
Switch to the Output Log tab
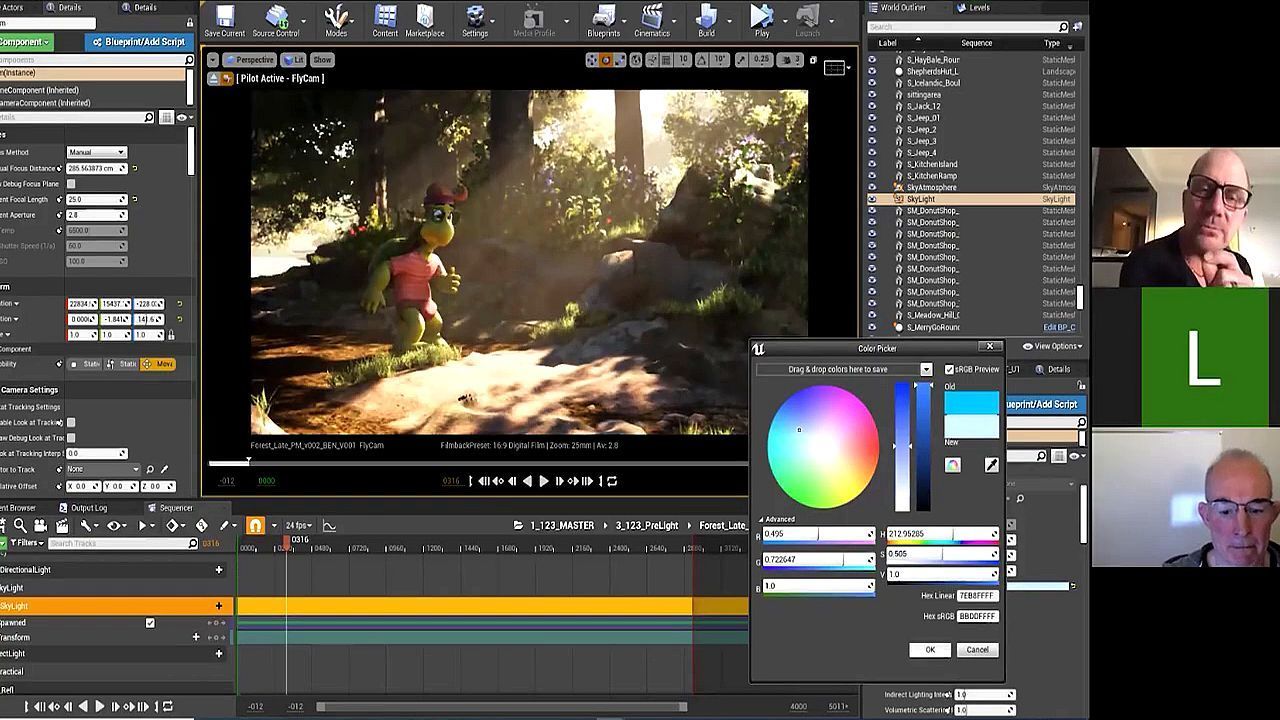[88, 508]
